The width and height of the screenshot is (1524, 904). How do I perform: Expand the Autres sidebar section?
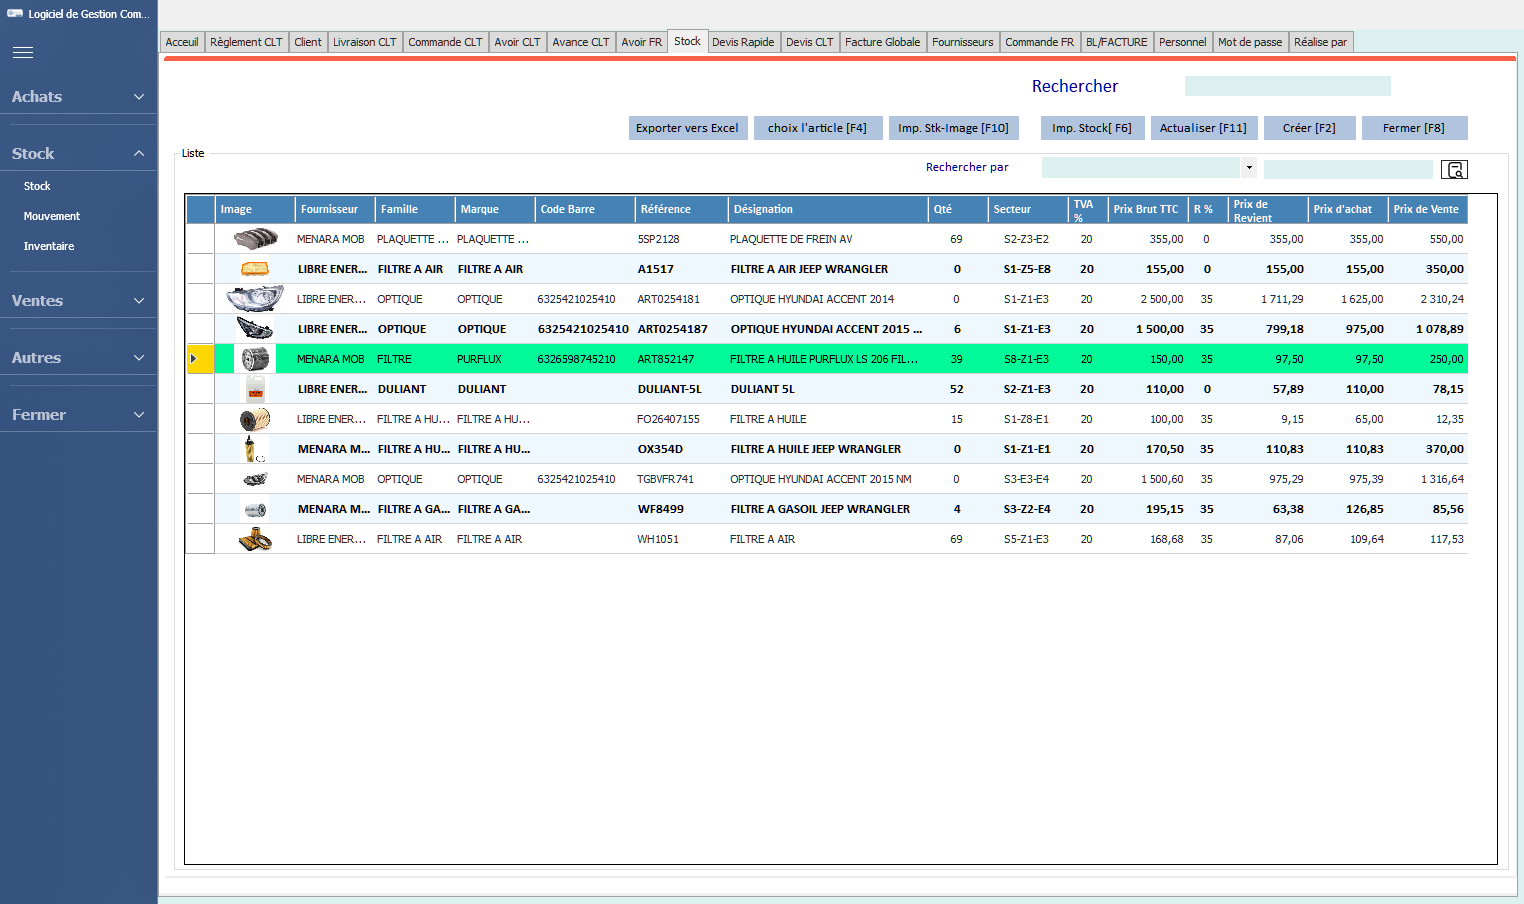tap(78, 358)
